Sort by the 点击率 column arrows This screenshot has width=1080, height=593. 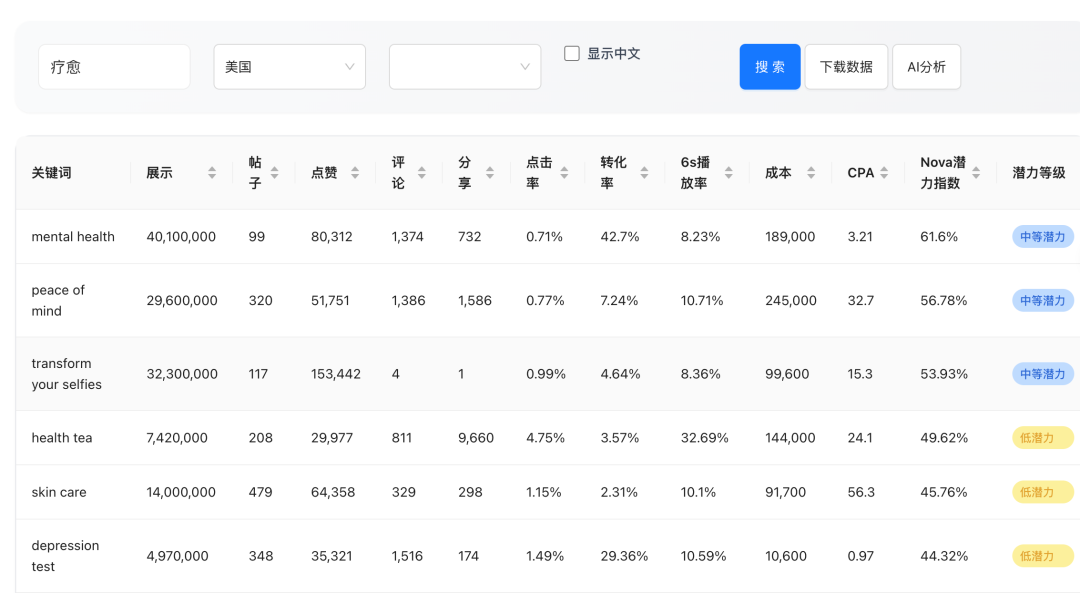[564, 173]
